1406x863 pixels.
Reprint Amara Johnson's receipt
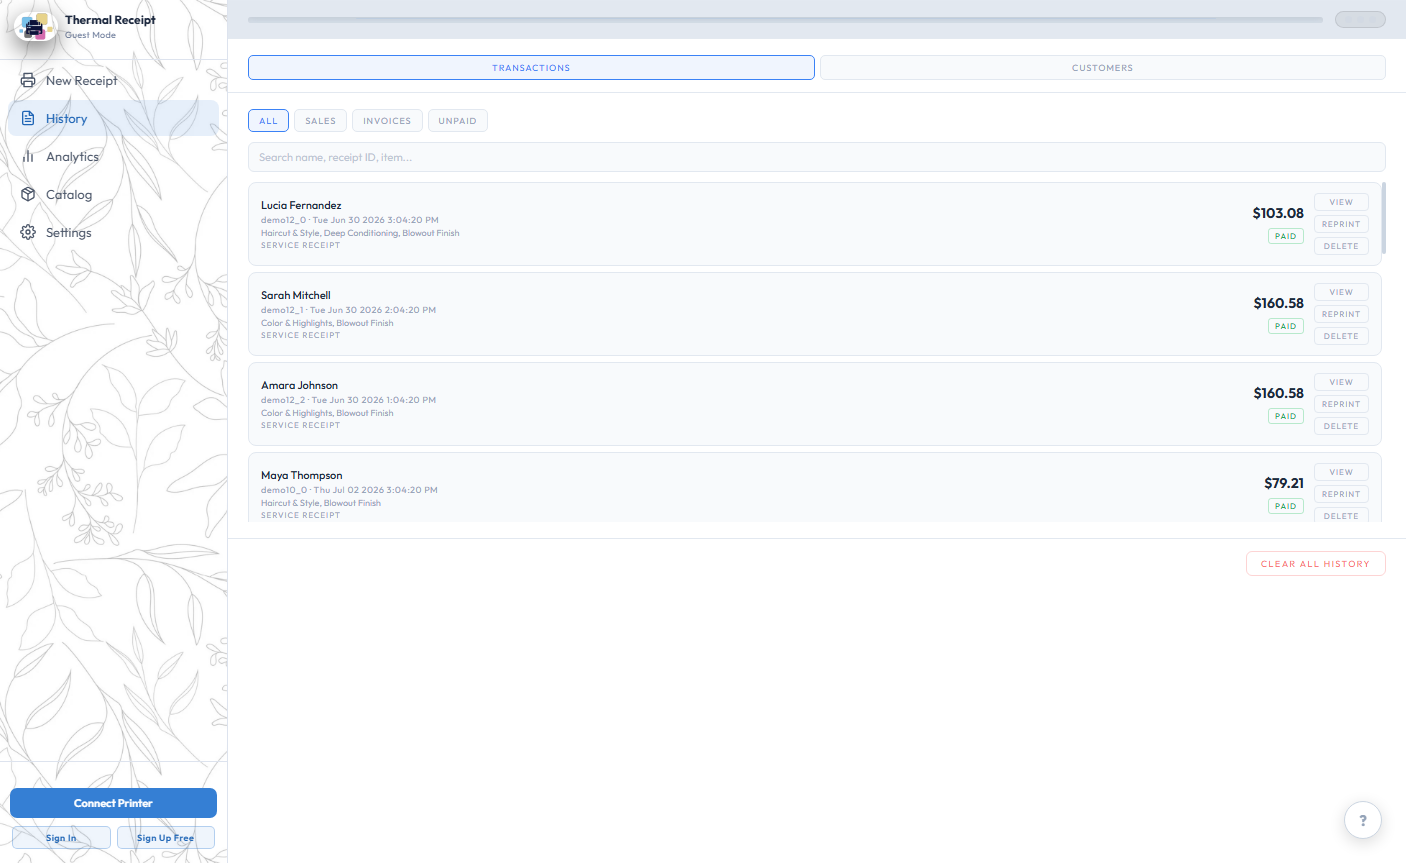1341,404
